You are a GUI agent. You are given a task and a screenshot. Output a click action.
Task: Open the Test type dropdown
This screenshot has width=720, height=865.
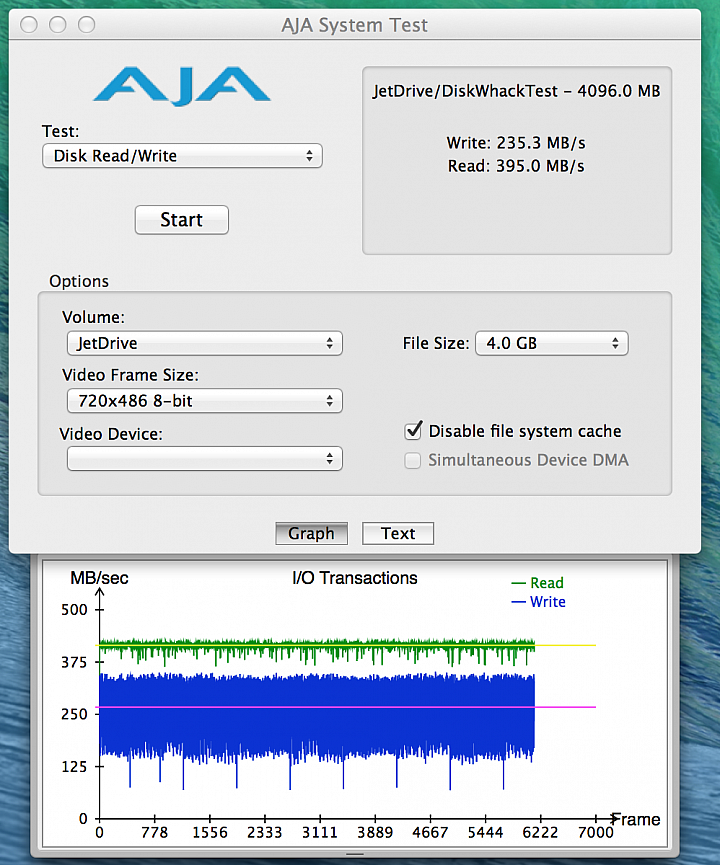click(x=182, y=156)
